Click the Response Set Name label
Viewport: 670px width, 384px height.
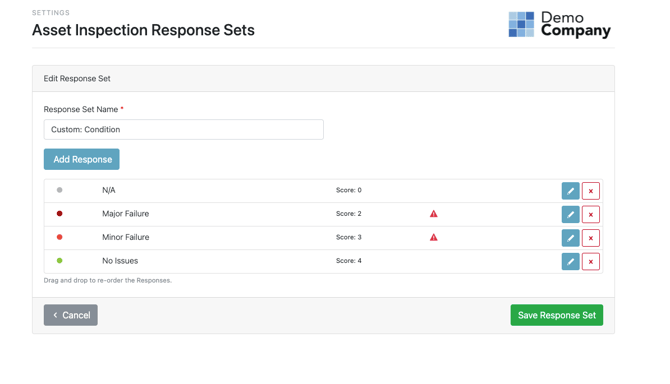pyautogui.click(x=81, y=109)
